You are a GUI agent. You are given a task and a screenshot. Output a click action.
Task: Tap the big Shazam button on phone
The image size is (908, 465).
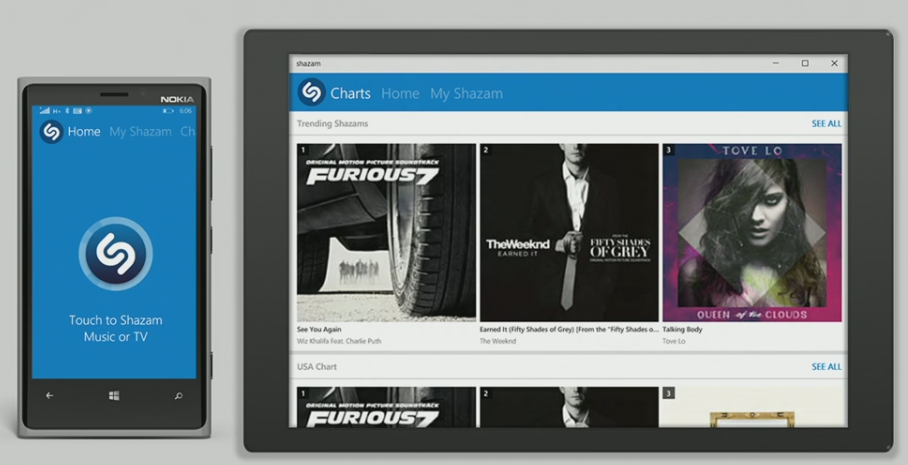pyautogui.click(x=115, y=254)
